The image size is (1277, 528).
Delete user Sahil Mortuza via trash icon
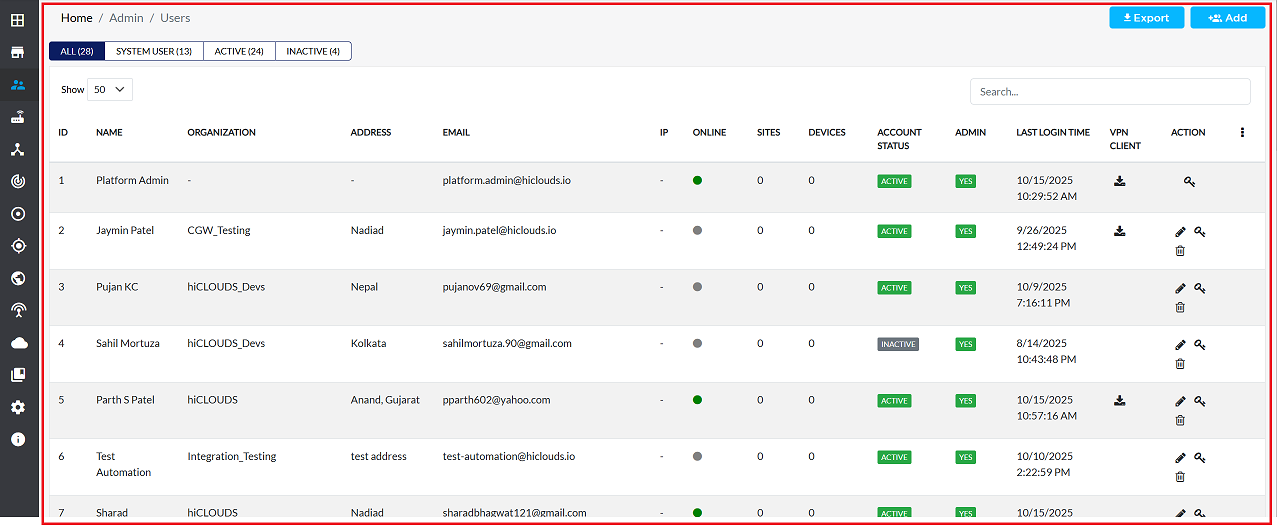pyautogui.click(x=1180, y=364)
